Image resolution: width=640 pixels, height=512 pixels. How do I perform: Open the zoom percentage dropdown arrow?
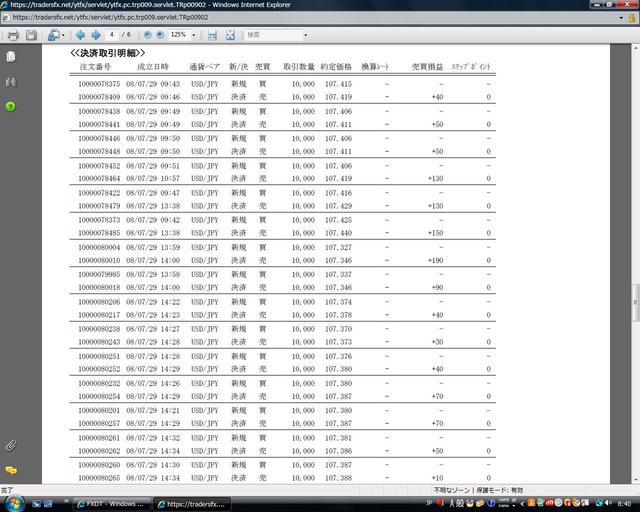(193, 36)
